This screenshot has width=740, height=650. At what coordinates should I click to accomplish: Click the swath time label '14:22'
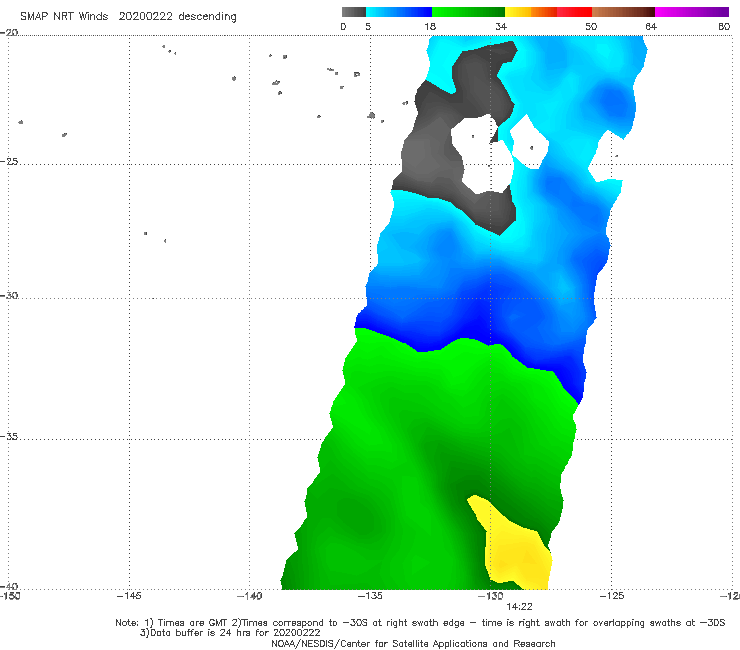[x=519, y=607]
